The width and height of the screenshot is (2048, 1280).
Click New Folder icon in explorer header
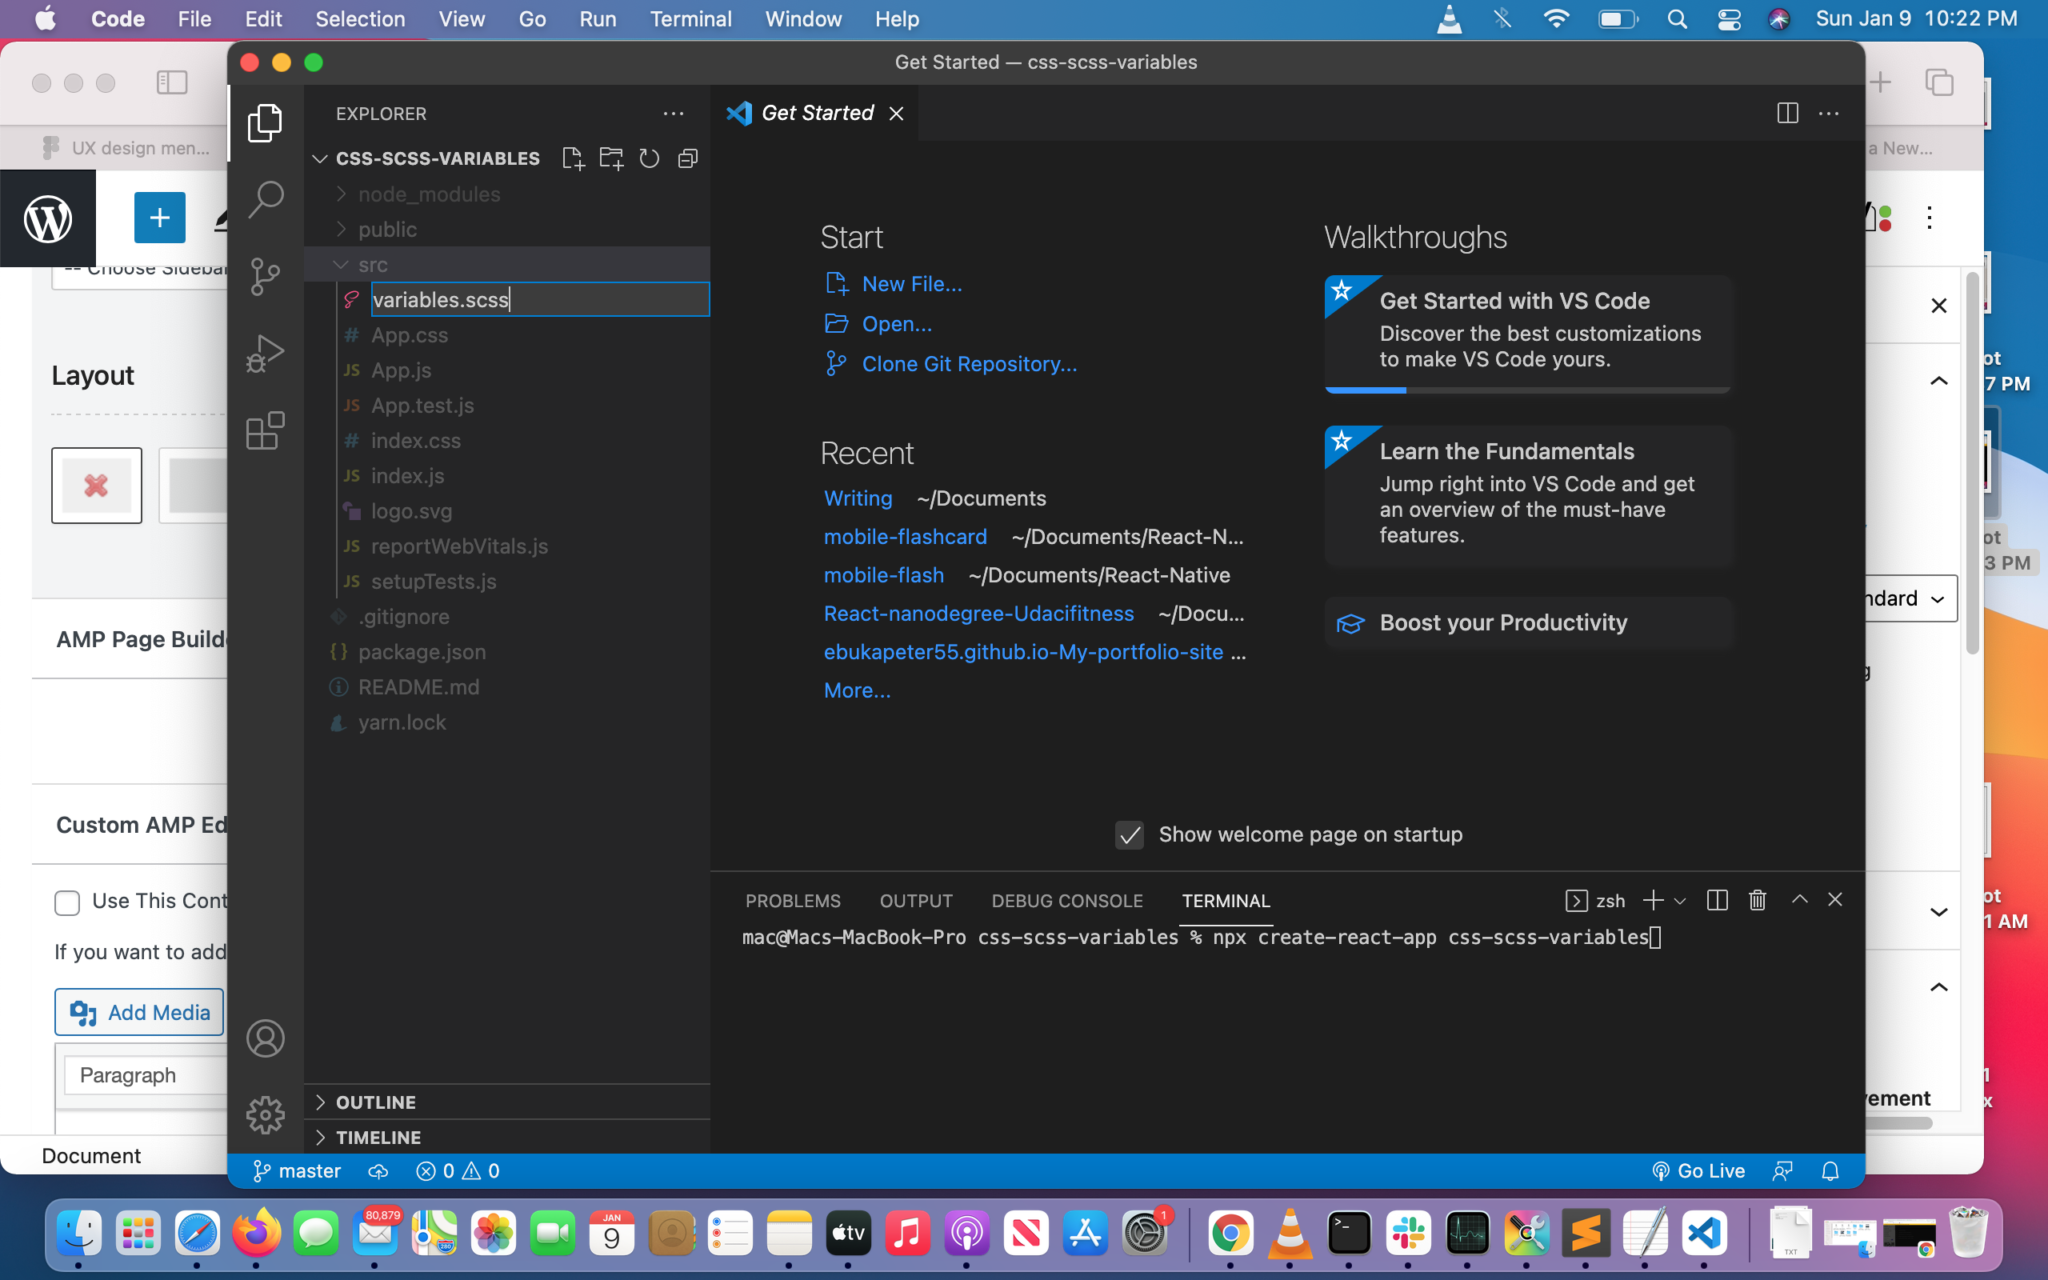pyautogui.click(x=611, y=158)
